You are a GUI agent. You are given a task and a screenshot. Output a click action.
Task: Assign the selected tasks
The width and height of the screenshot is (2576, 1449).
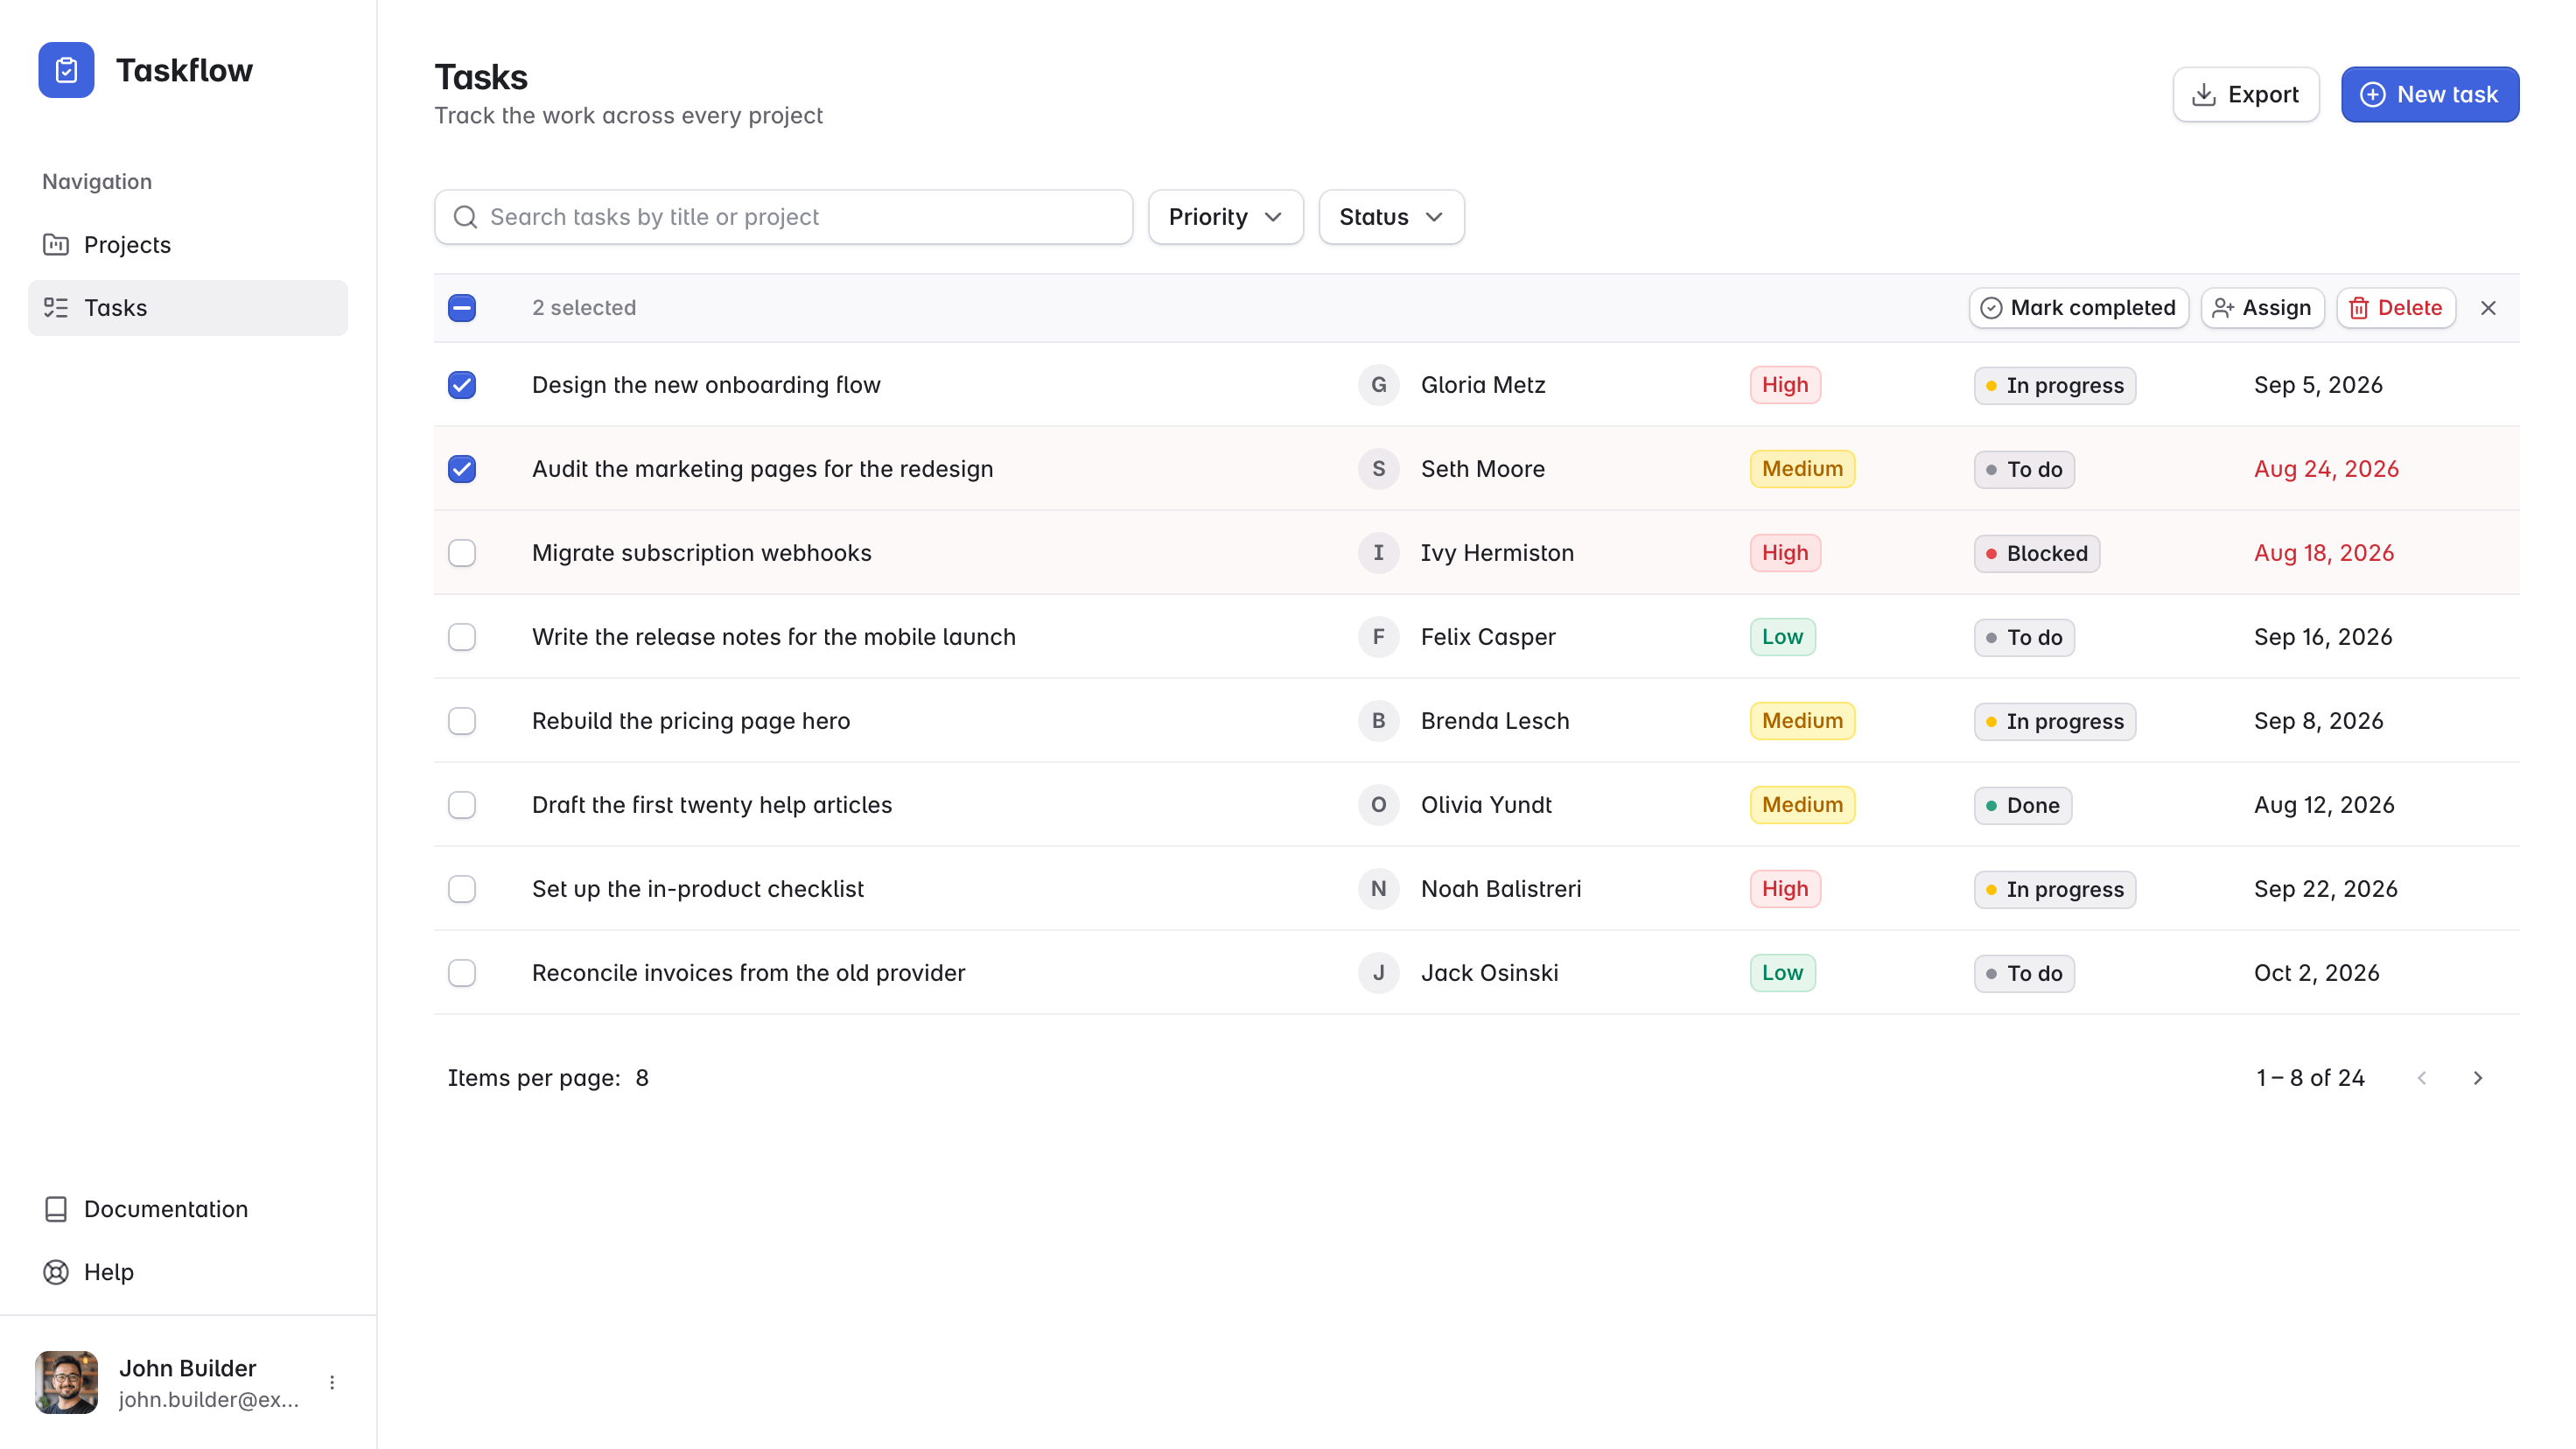[2262, 308]
